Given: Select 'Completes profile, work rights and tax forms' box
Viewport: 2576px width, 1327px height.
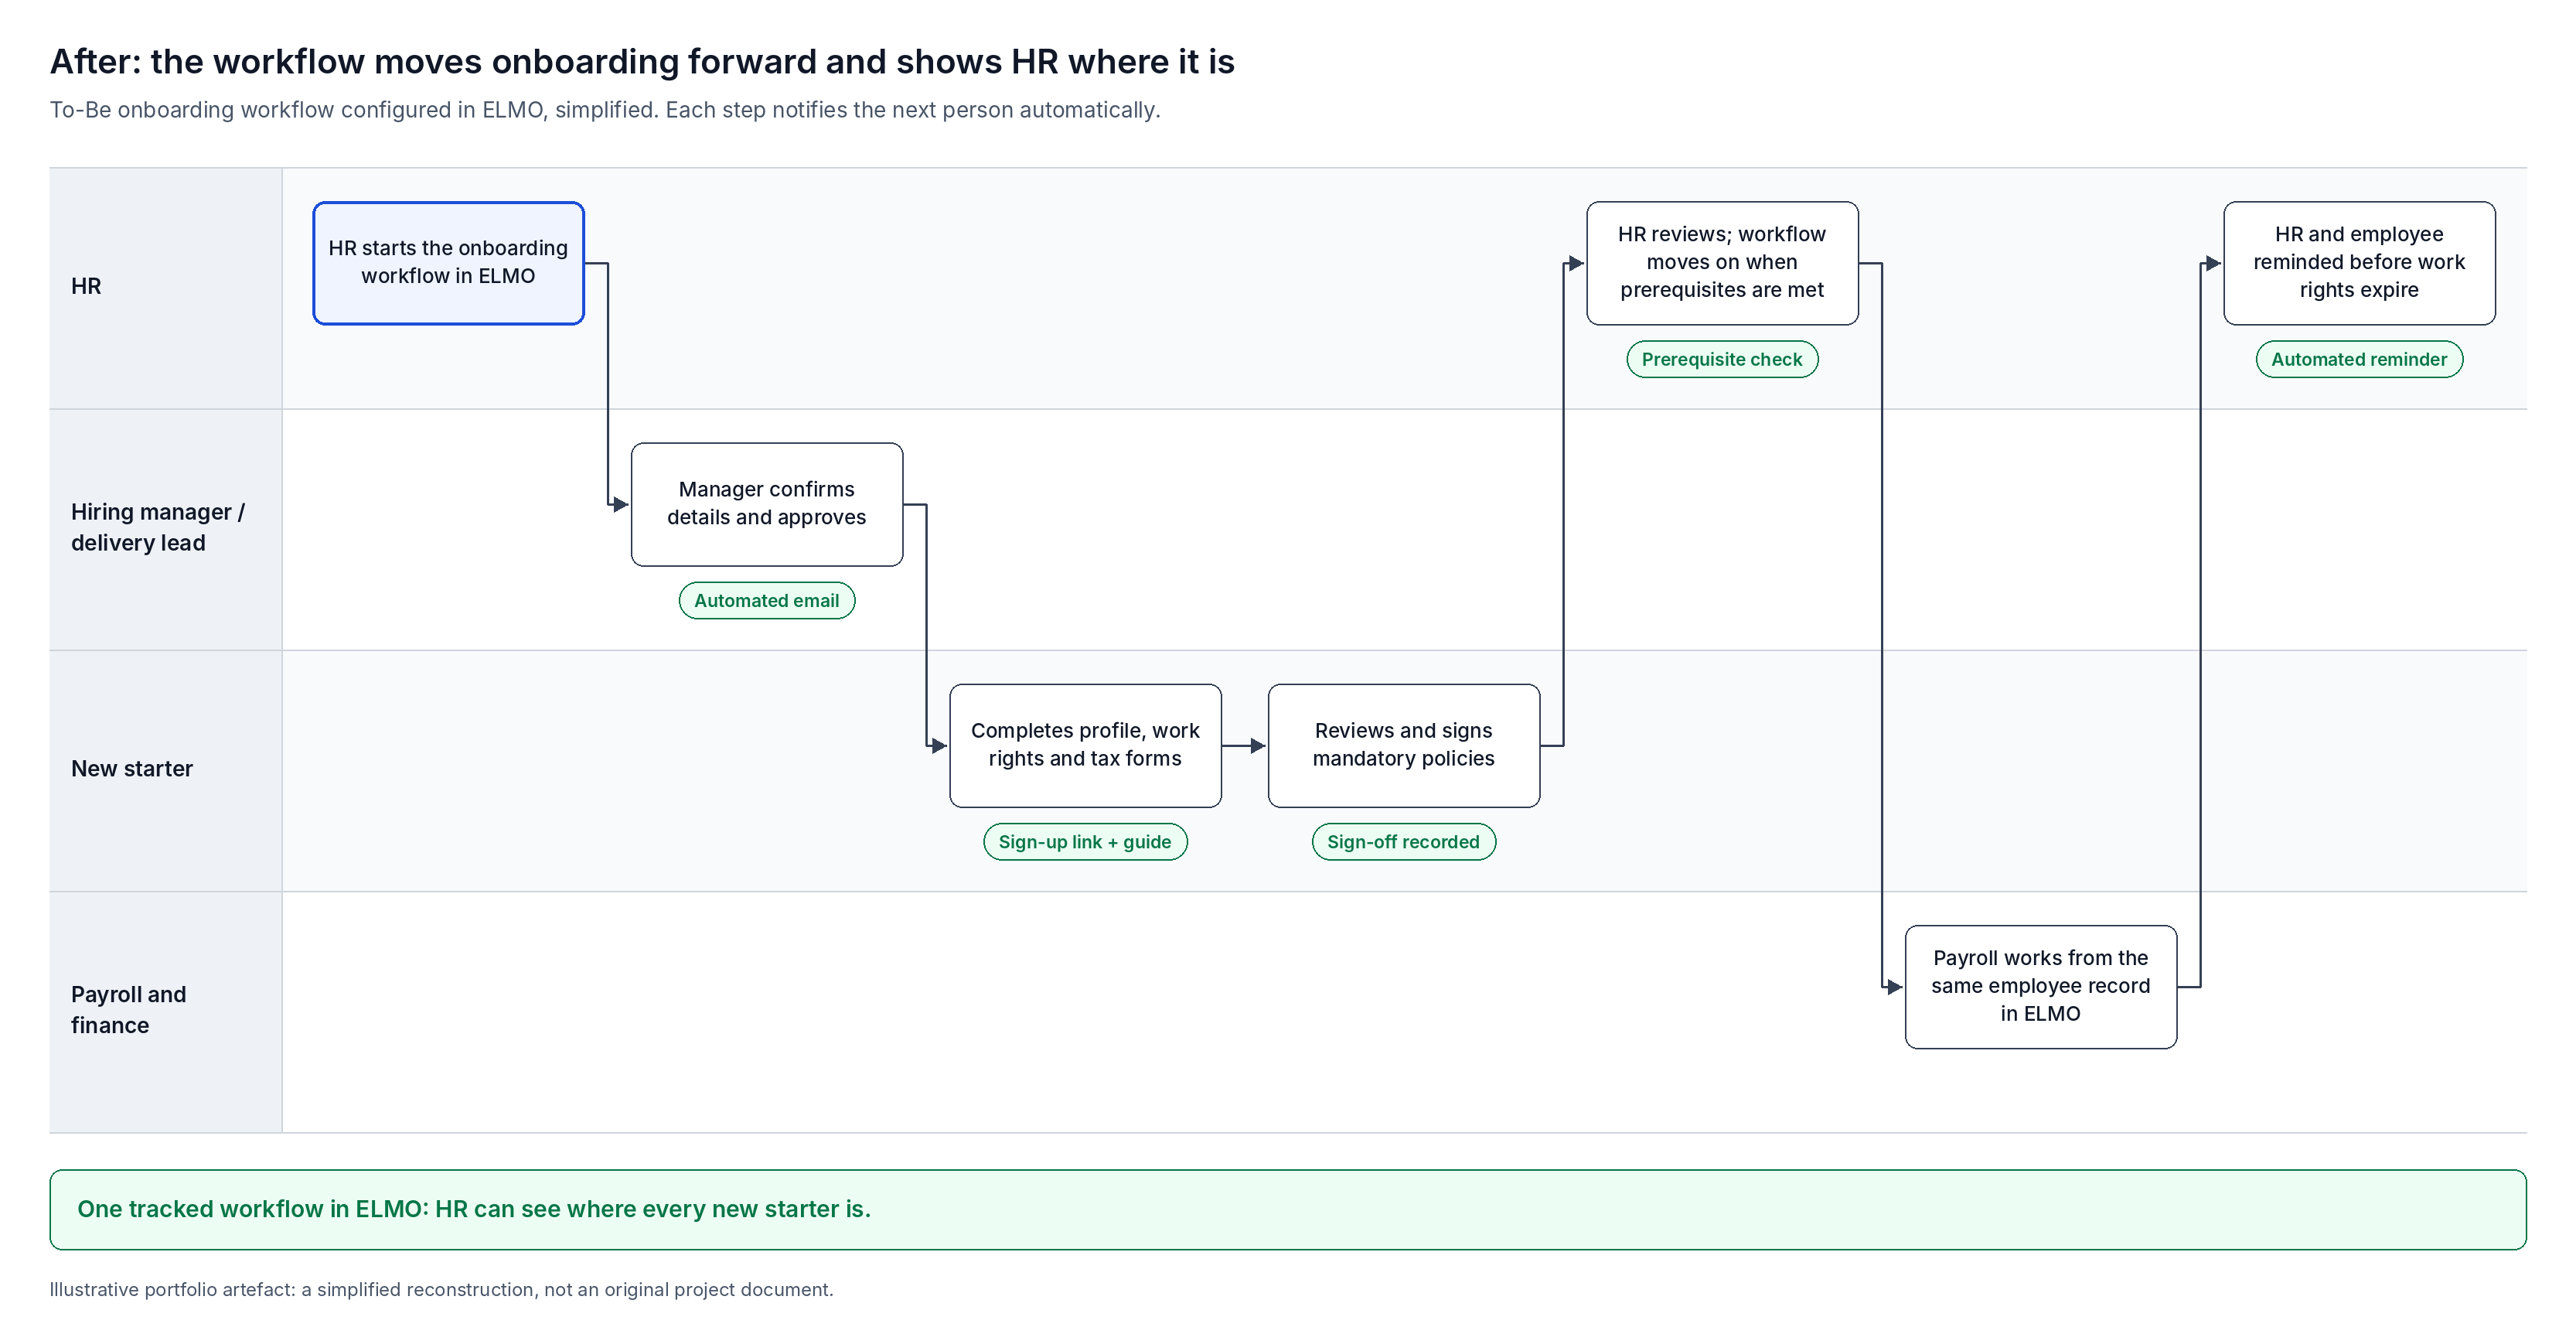Looking at the screenshot, I should click(1085, 745).
